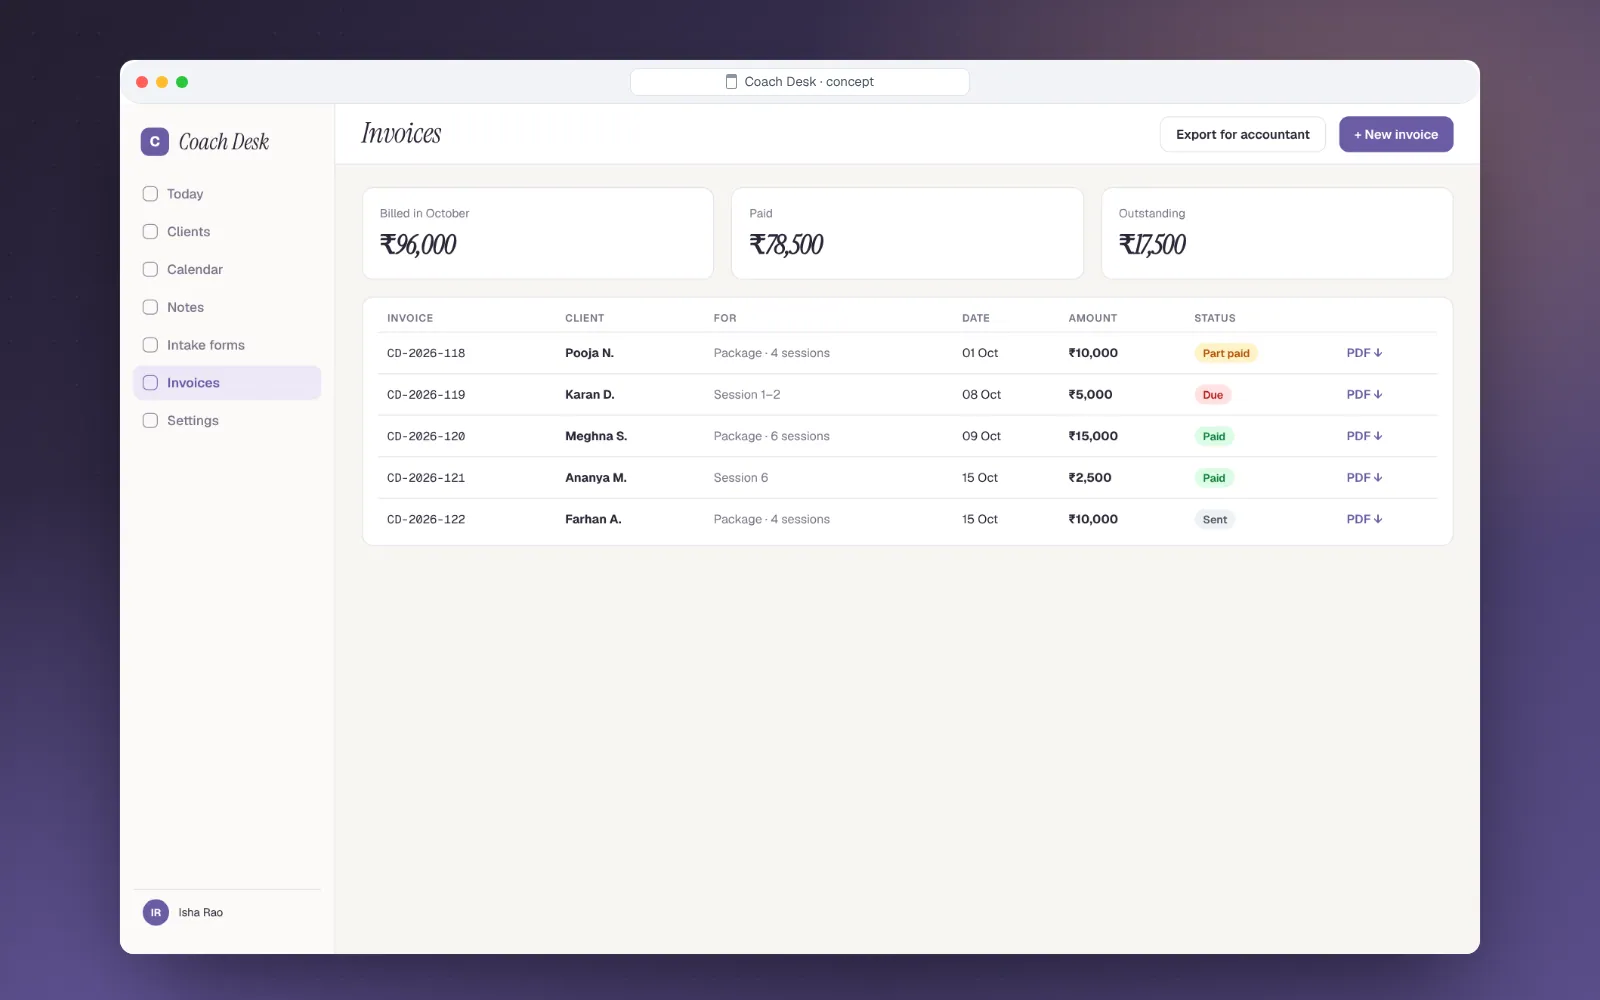Click client name Pooja N.
The image size is (1600, 1000).
coord(589,353)
